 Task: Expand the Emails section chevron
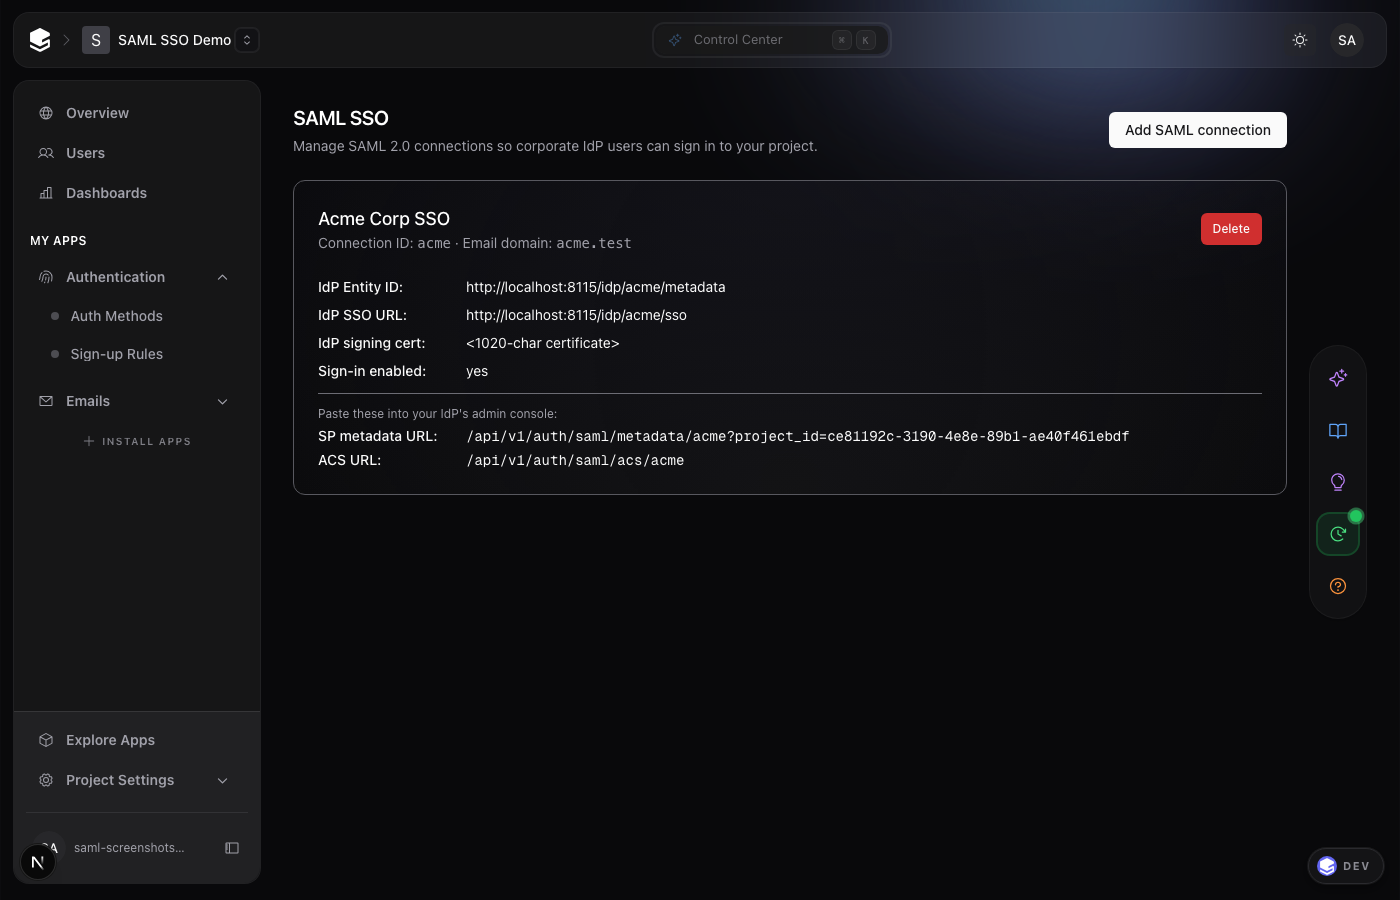[223, 401]
